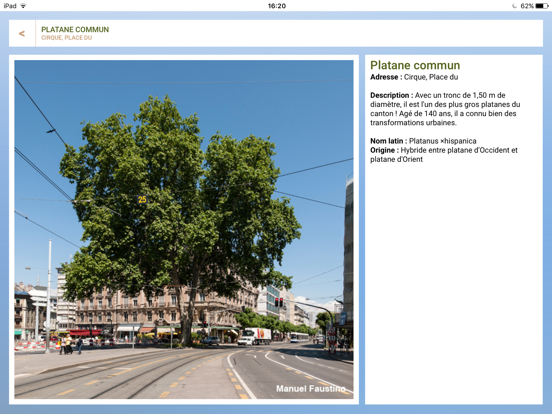Select the "Adresse : Cirque, Place du" line
The width and height of the screenshot is (552, 414).
(x=414, y=77)
